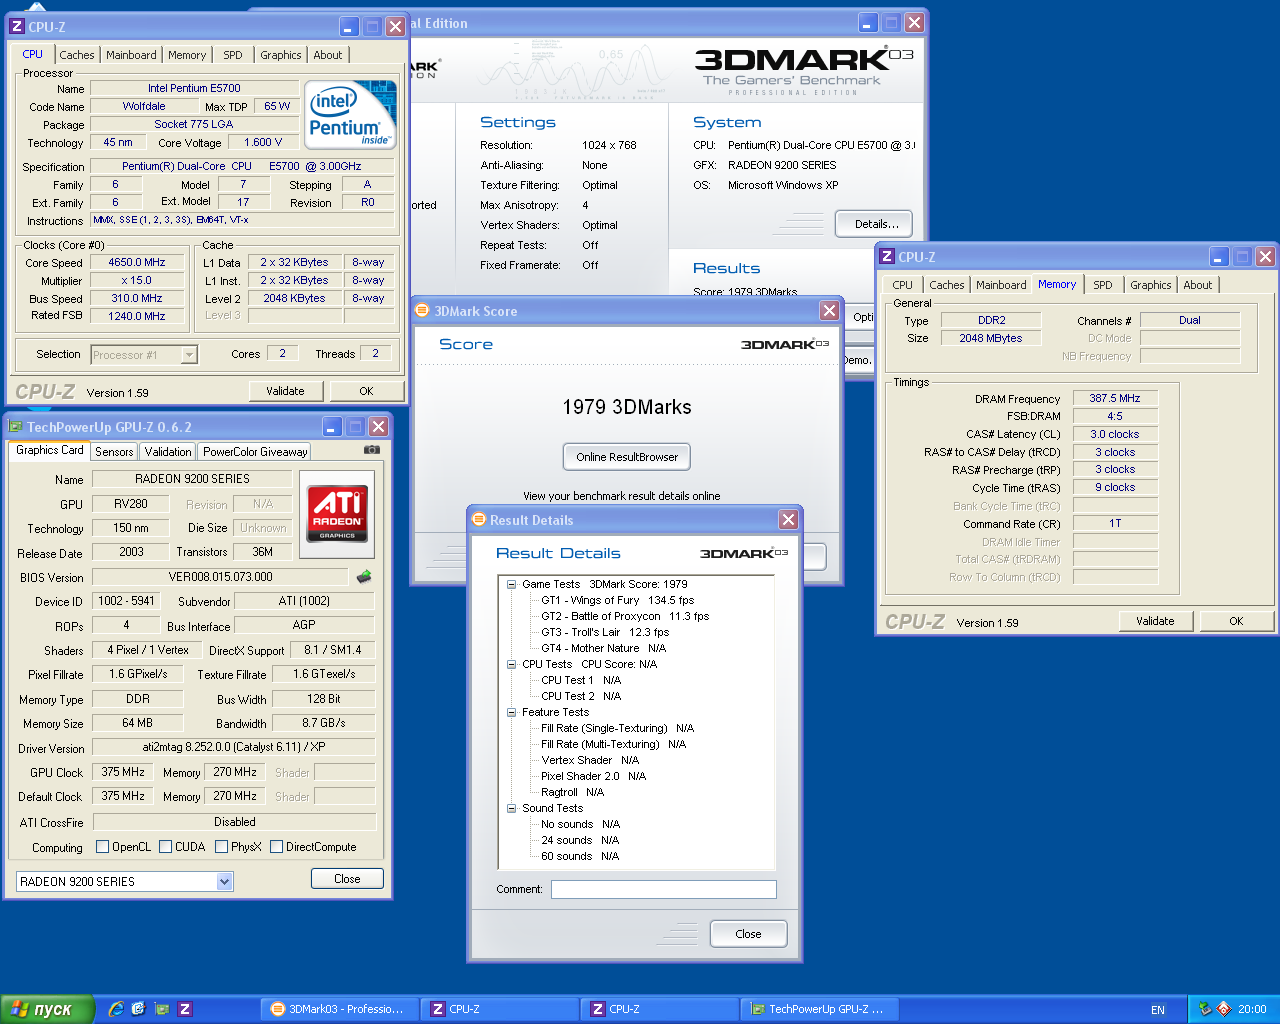Click TechPowerUp GPU-Z taskbar button

[819, 1009]
